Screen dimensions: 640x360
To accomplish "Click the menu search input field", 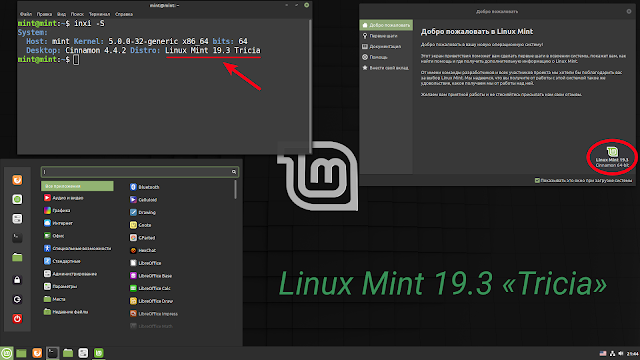I will tap(140, 172).
